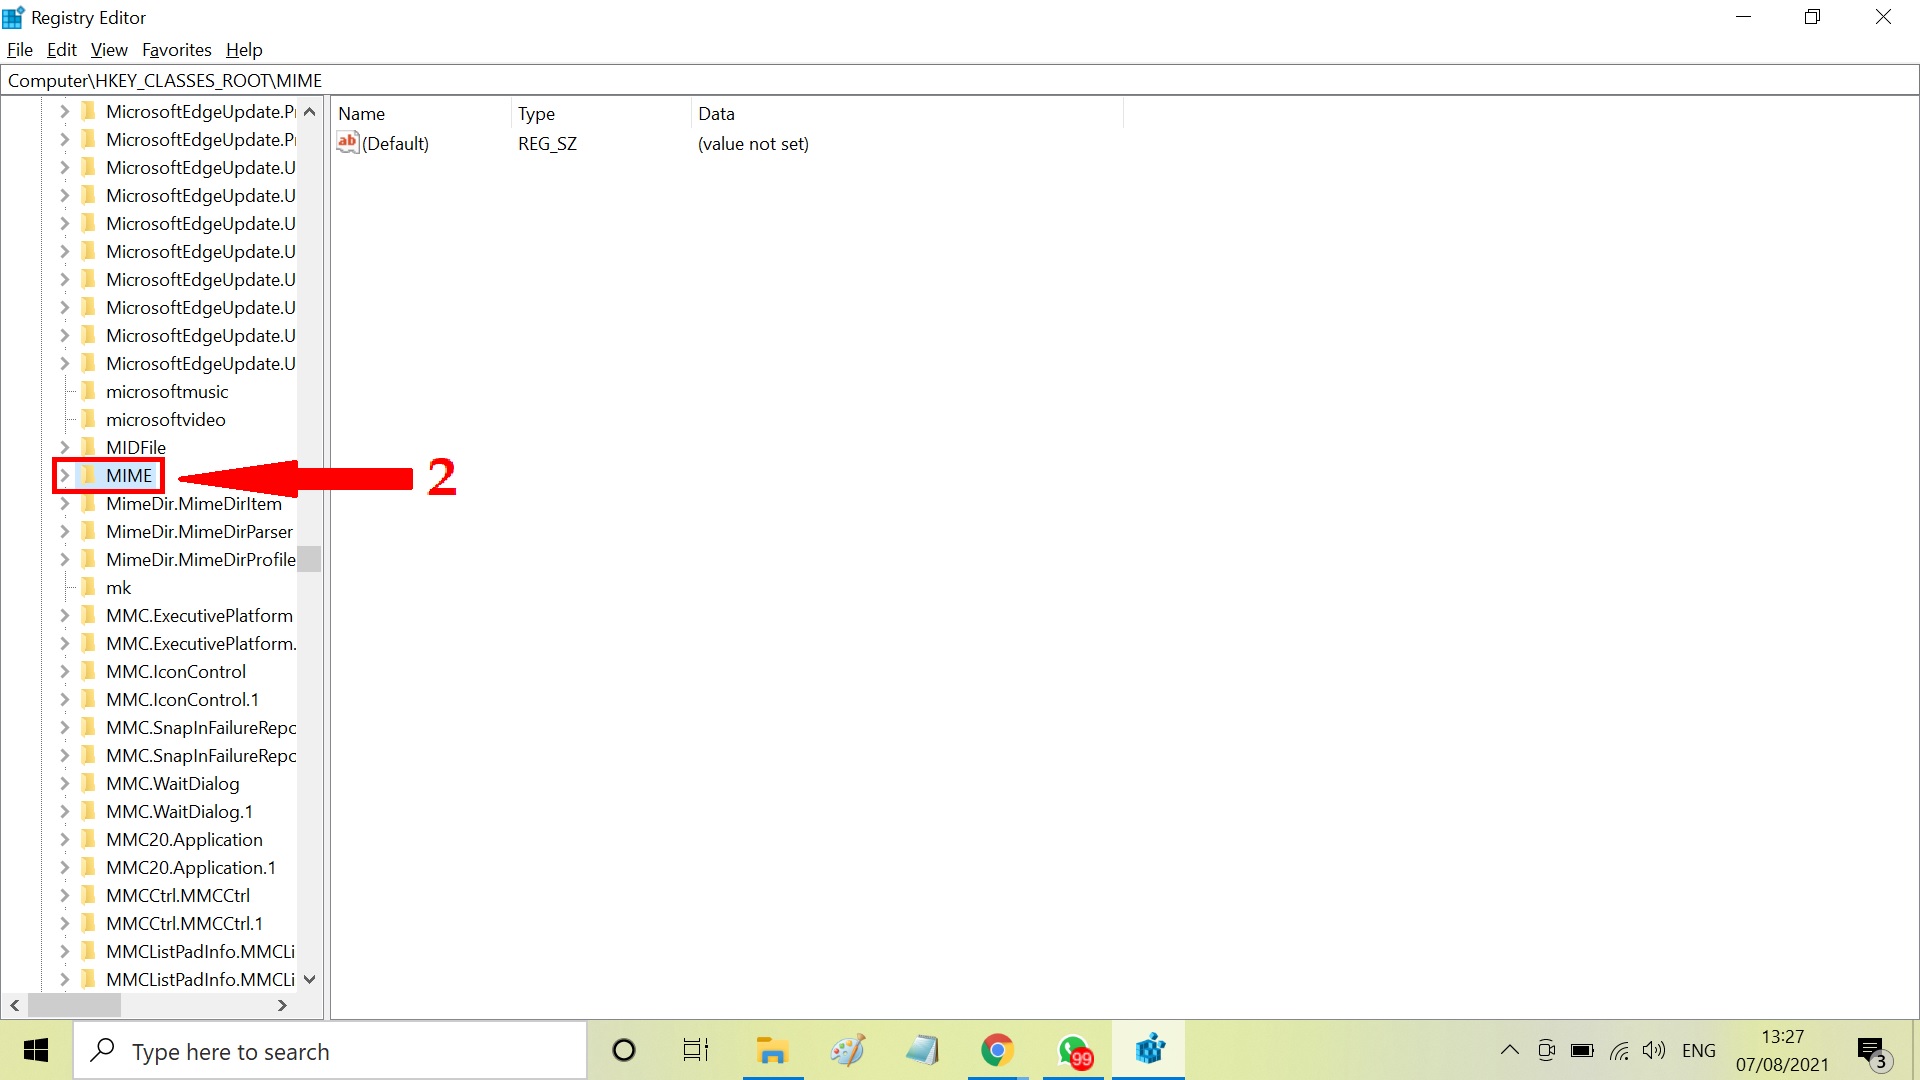Image resolution: width=1920 pixels, height=1080 pixels.
Task: Open Google Chrome from the taskbar
Action: pos(997,1050)
